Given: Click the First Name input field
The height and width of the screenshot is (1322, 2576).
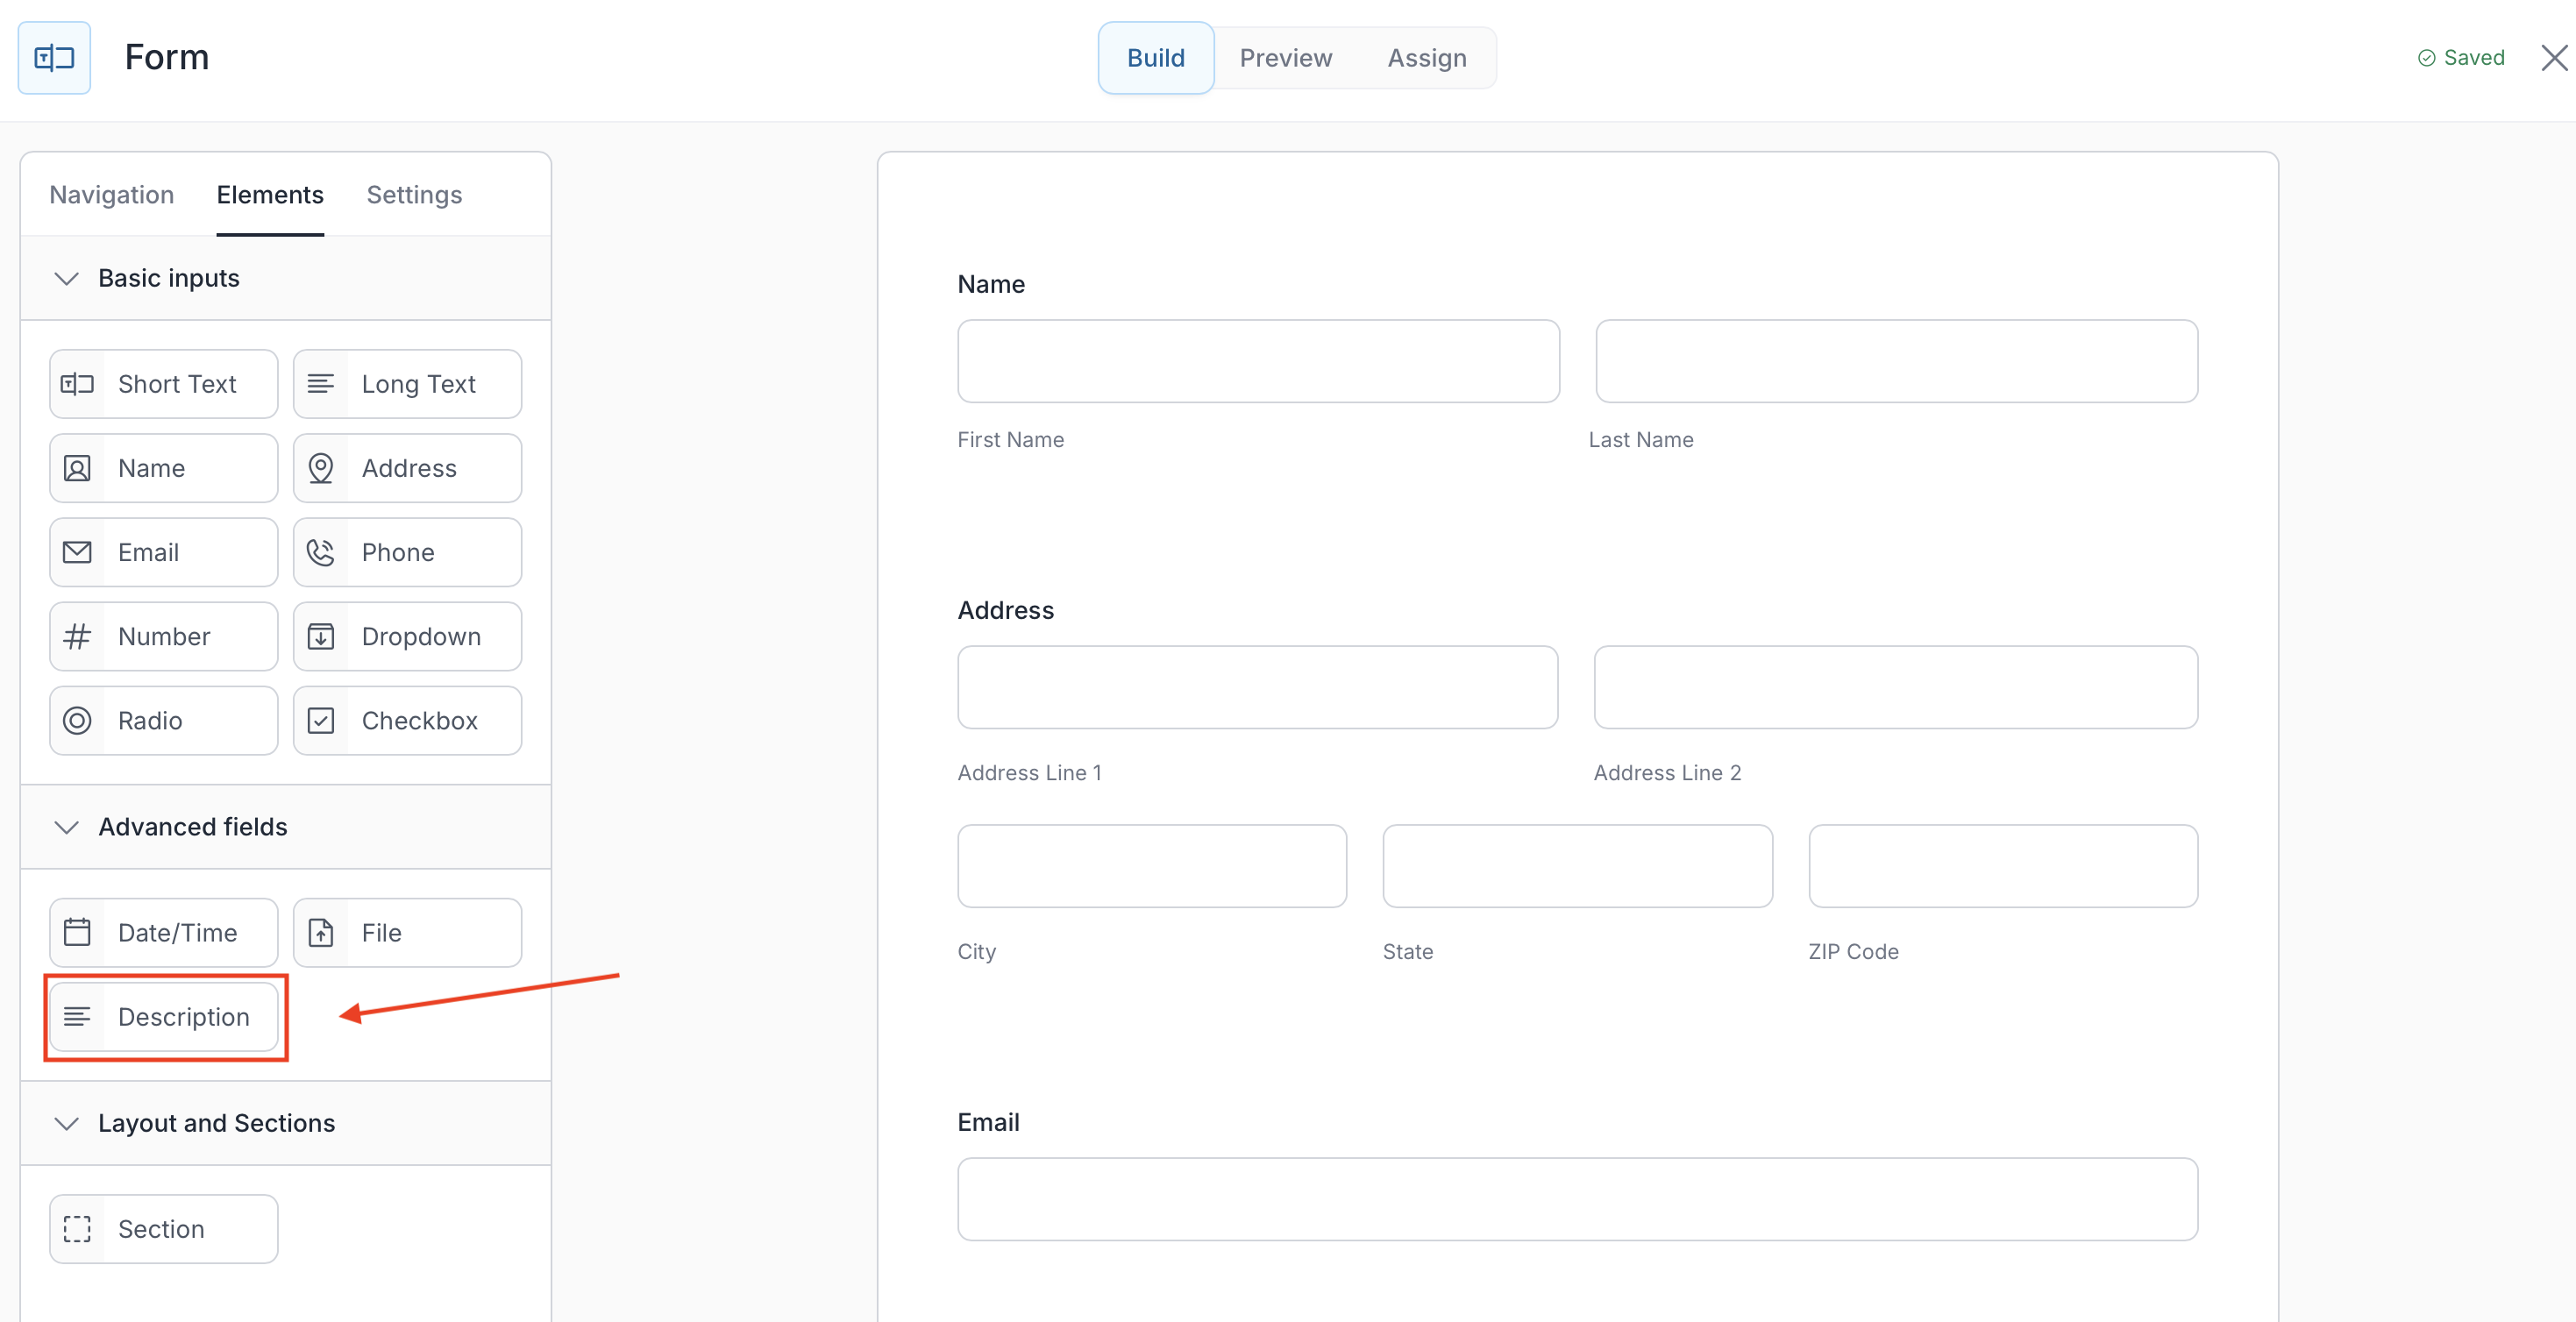Looking at the screenshot, I should click(x=1258, y=361).
